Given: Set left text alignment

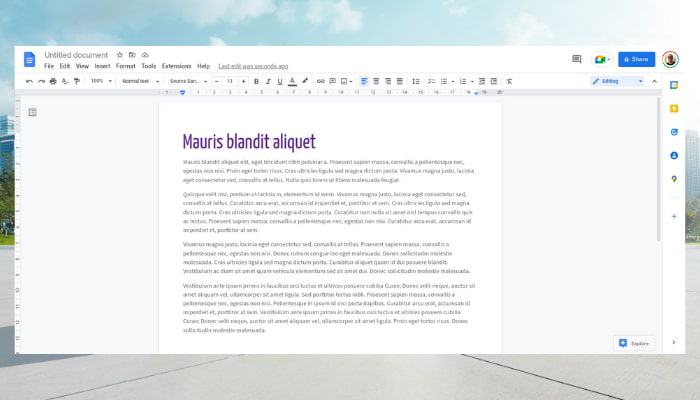Looking at the screenshot, I should pyautogui.click(x=364, y=81).
